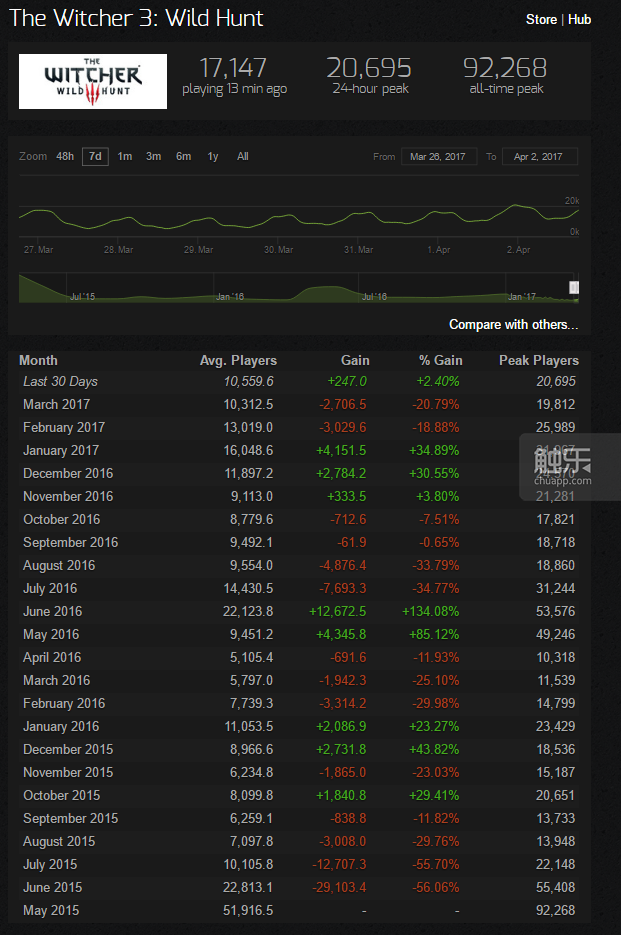Open the Hub link

579,20
